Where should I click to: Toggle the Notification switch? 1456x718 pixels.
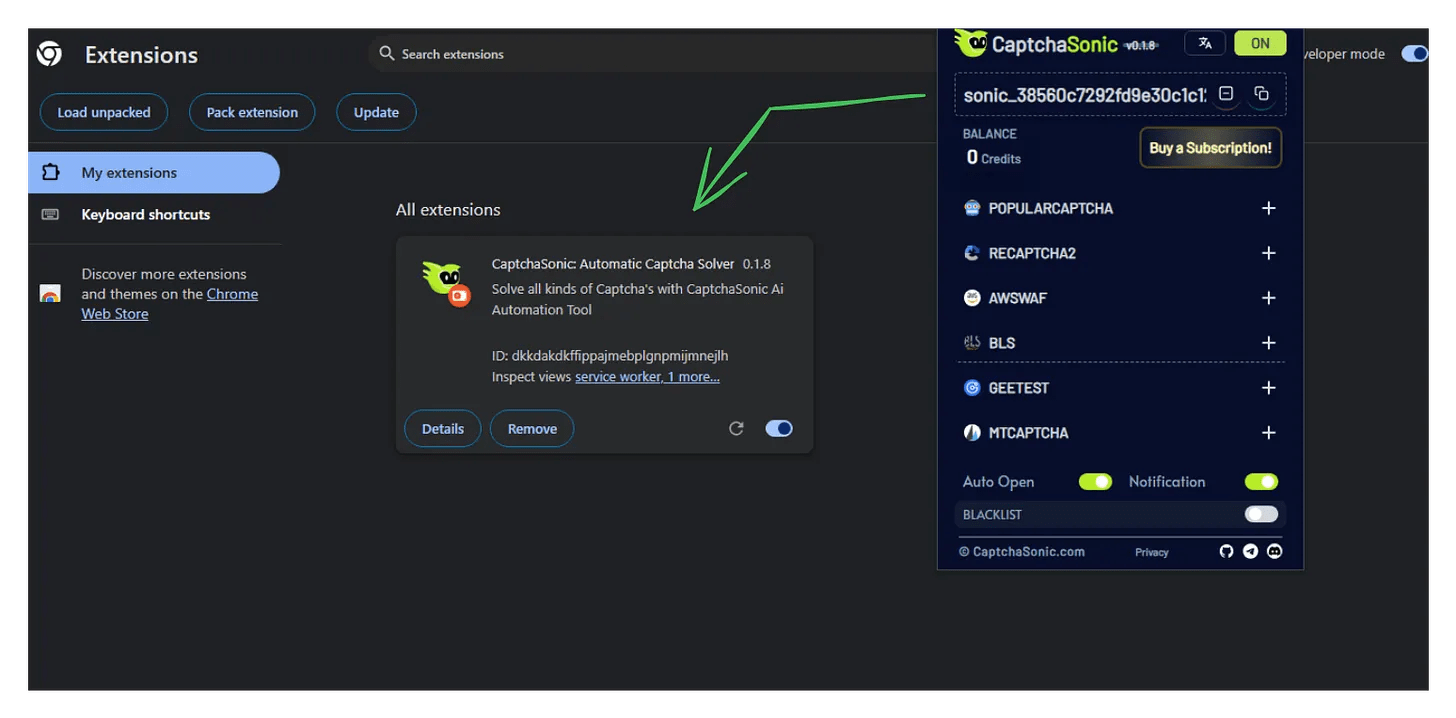(x=1261, y=482)
